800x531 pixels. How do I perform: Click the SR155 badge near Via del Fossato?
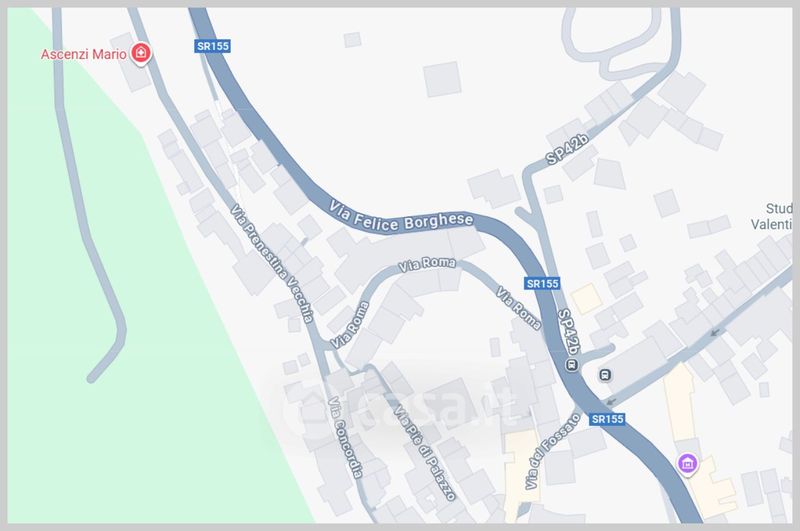[x=607, y=419]
